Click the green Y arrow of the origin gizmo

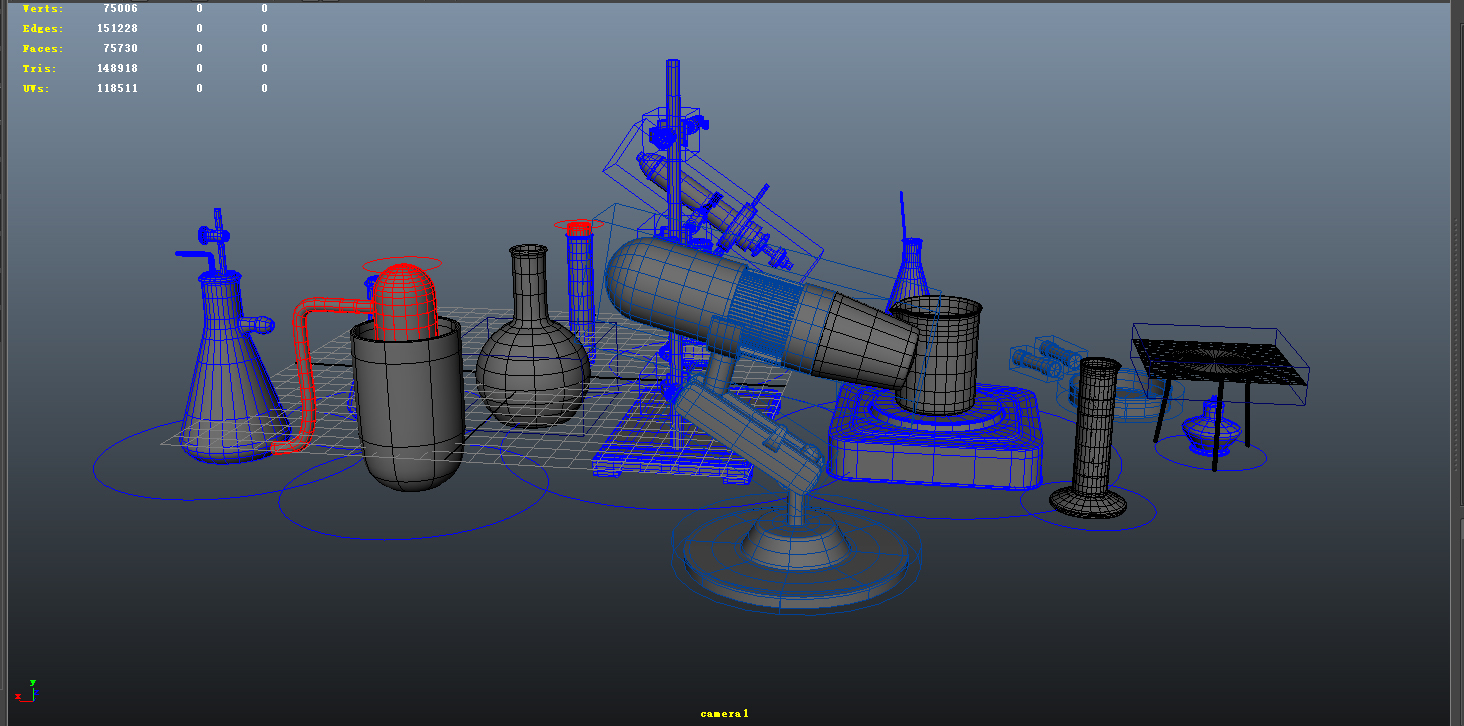point(33,694)
